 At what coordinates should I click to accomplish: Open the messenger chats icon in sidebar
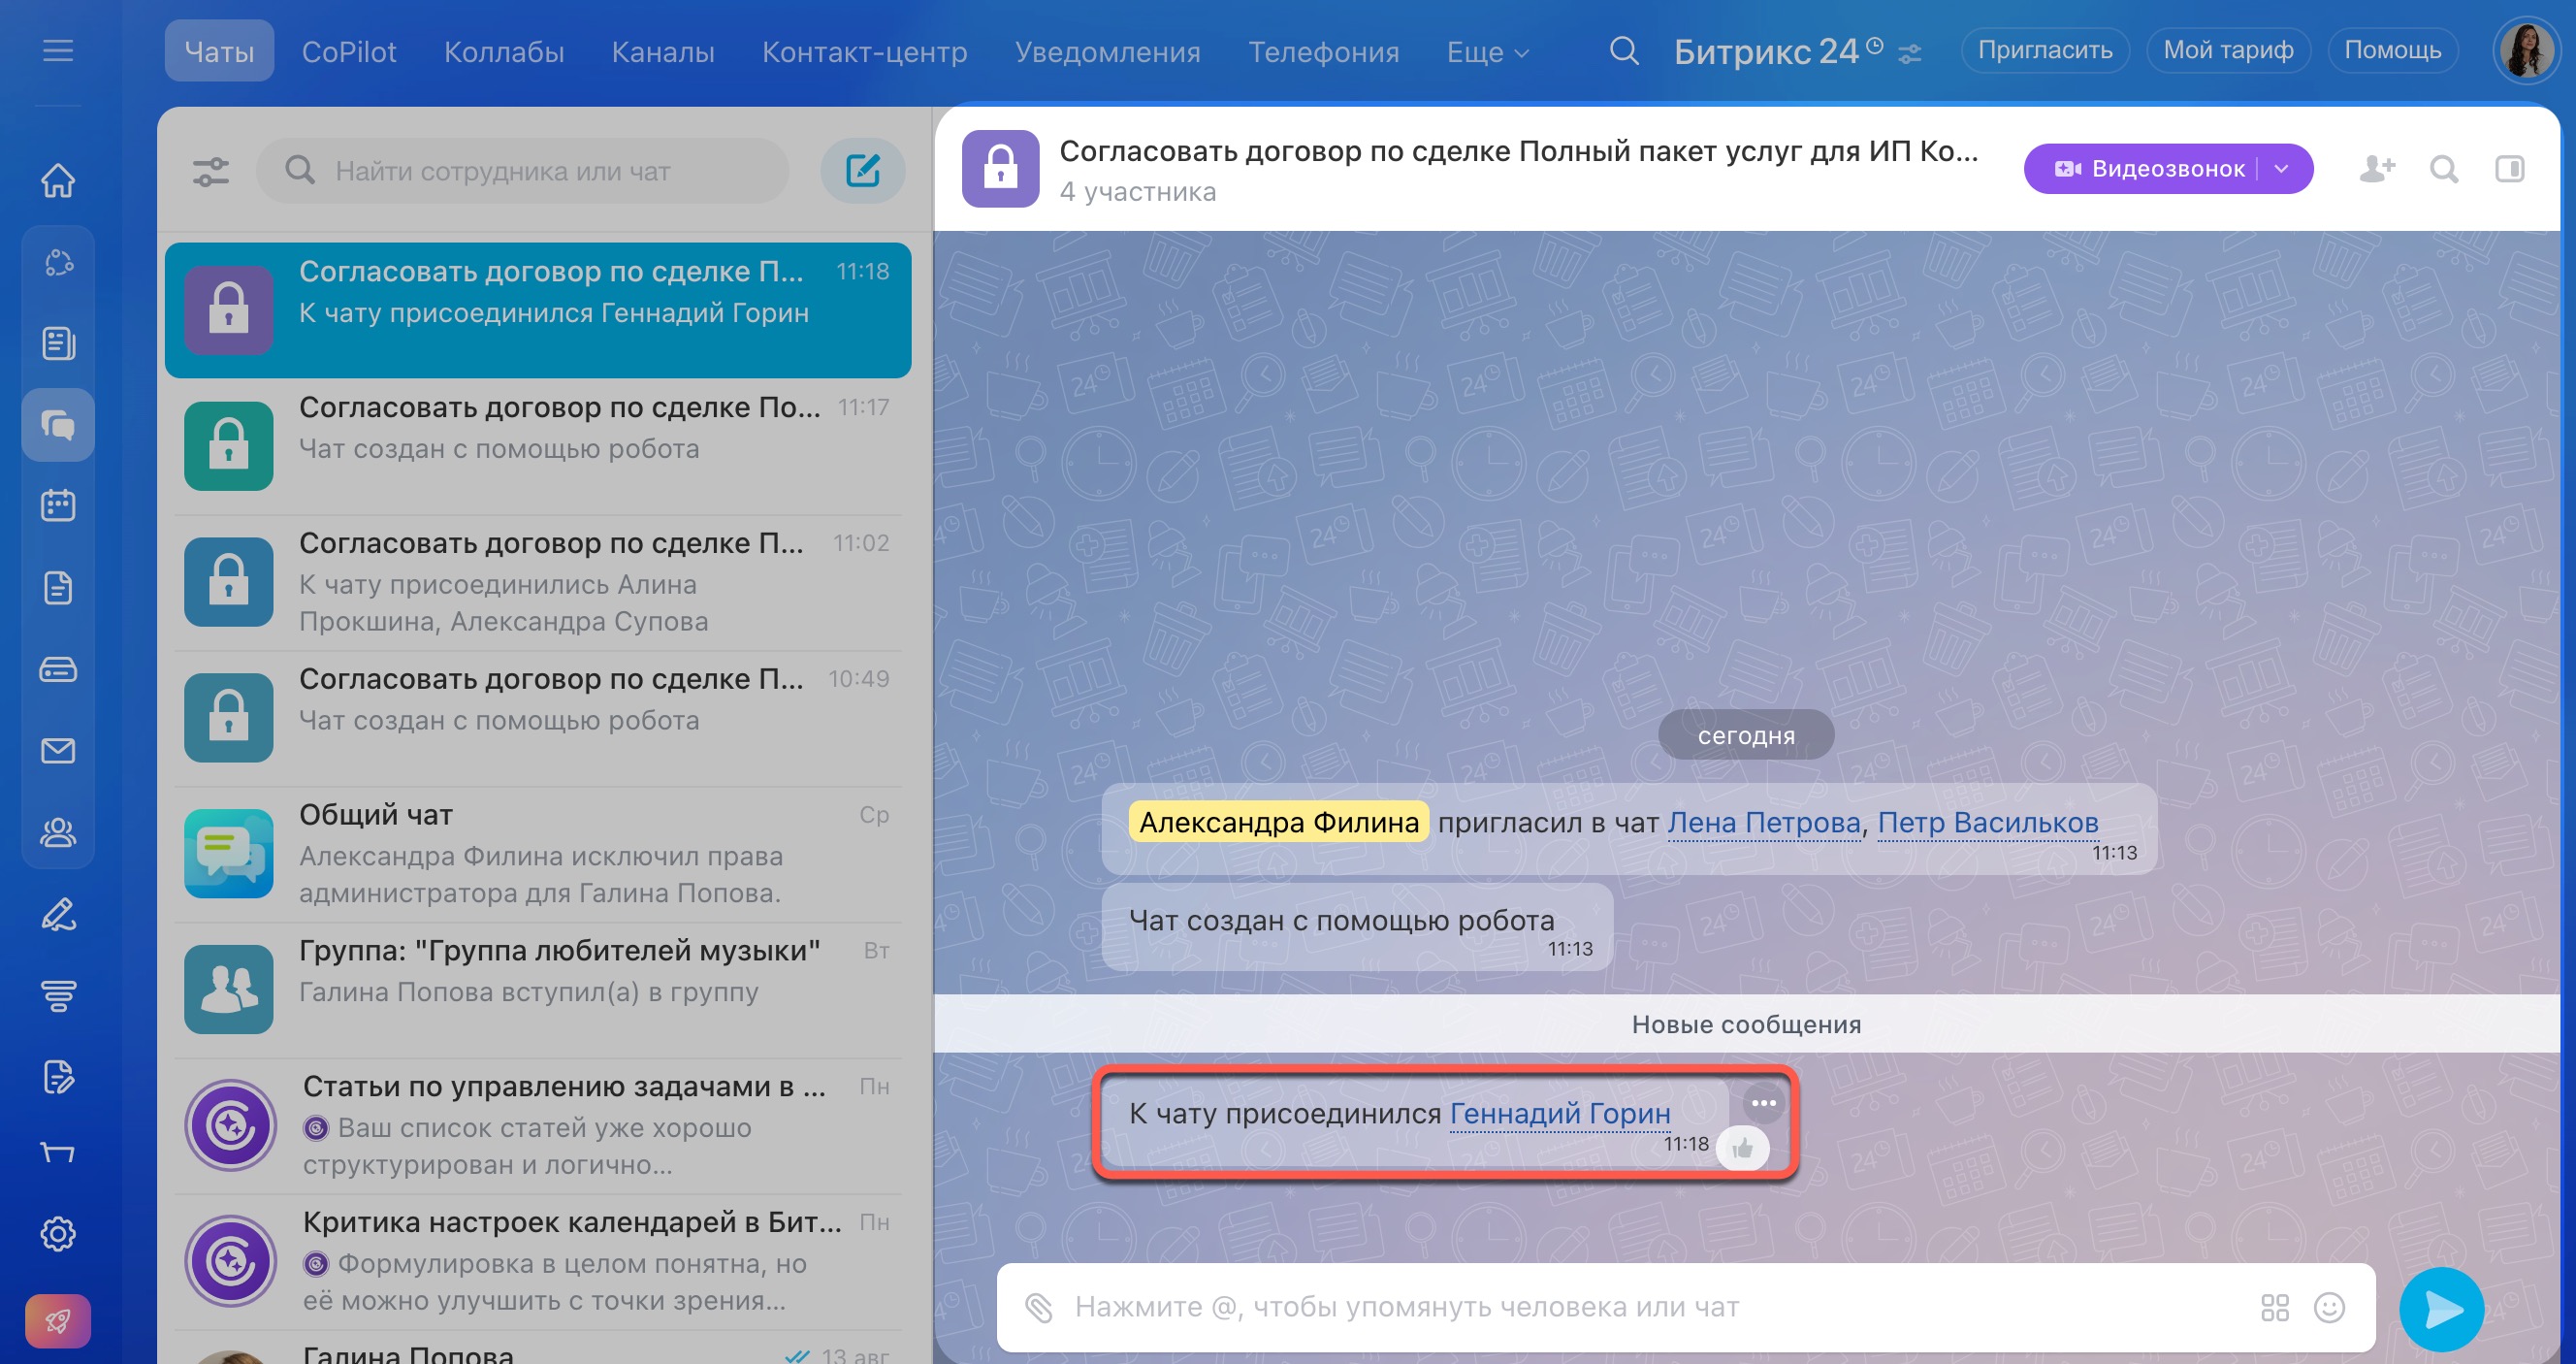click(58, 425)
